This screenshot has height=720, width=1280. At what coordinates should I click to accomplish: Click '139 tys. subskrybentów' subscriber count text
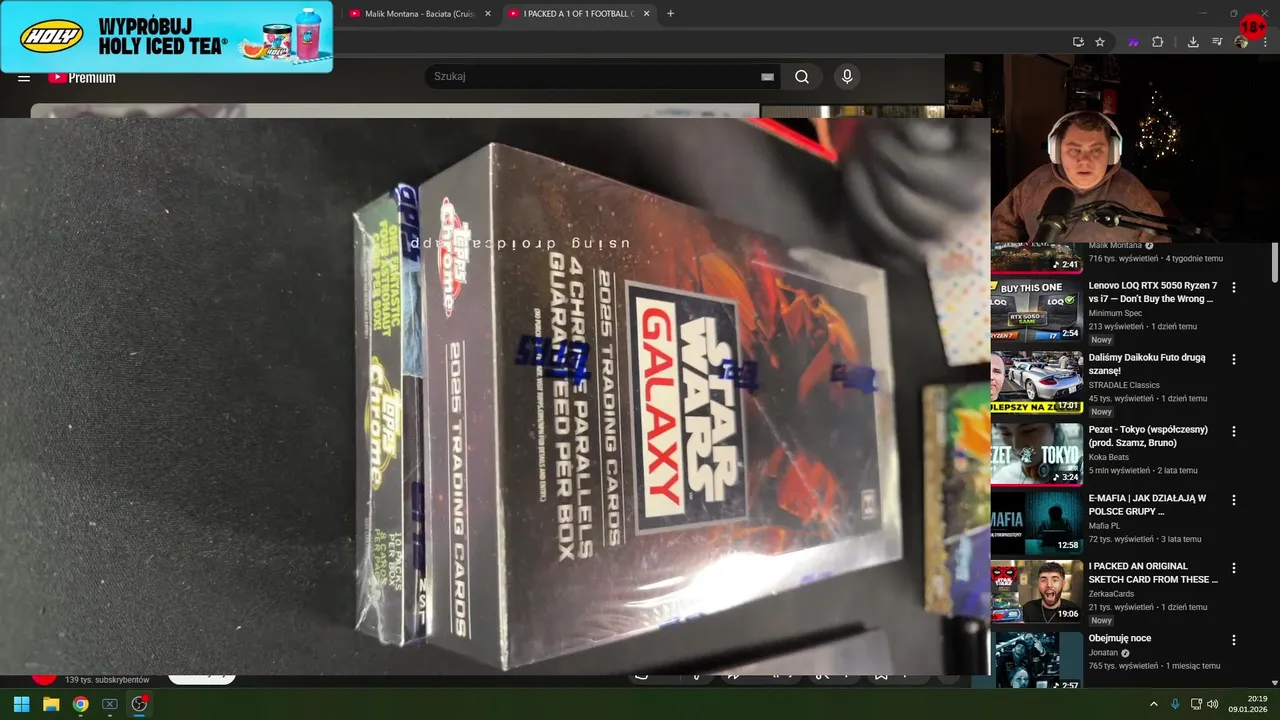point(107,680)
